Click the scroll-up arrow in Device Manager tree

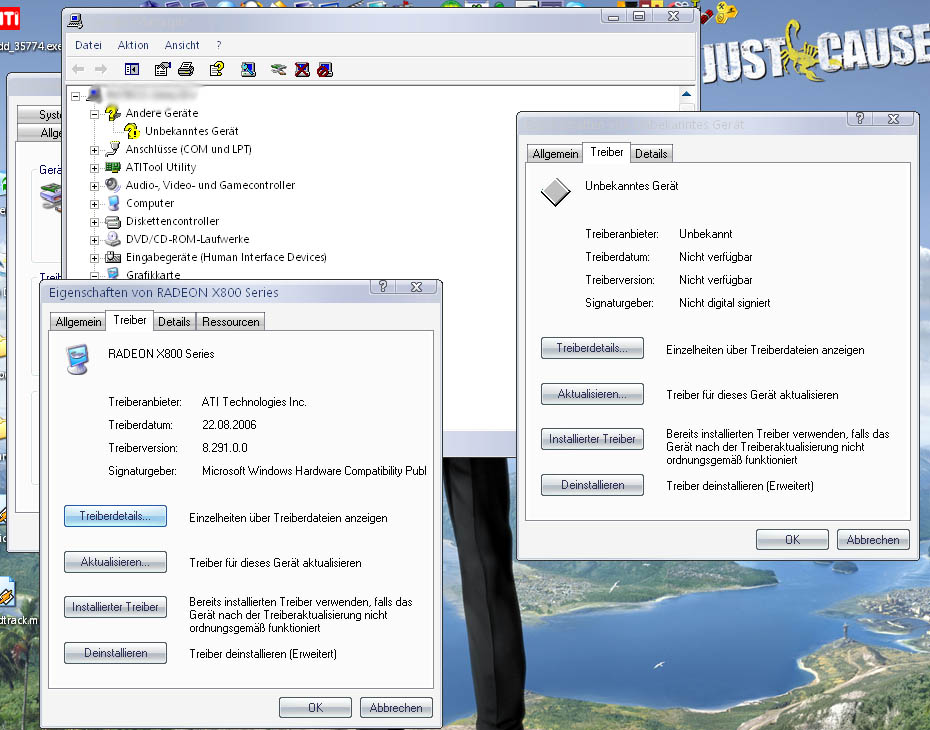click(x=686, y=94)
